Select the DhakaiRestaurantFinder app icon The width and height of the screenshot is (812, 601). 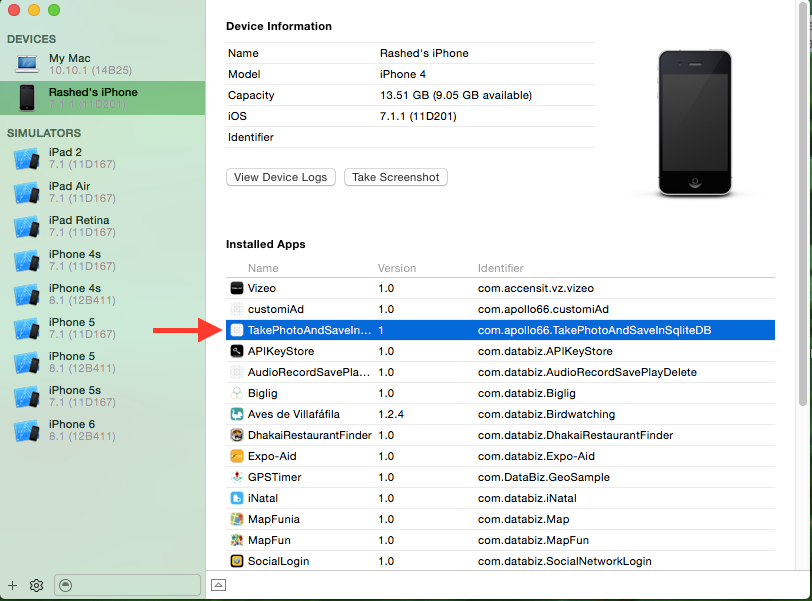[x=237, y=435]
